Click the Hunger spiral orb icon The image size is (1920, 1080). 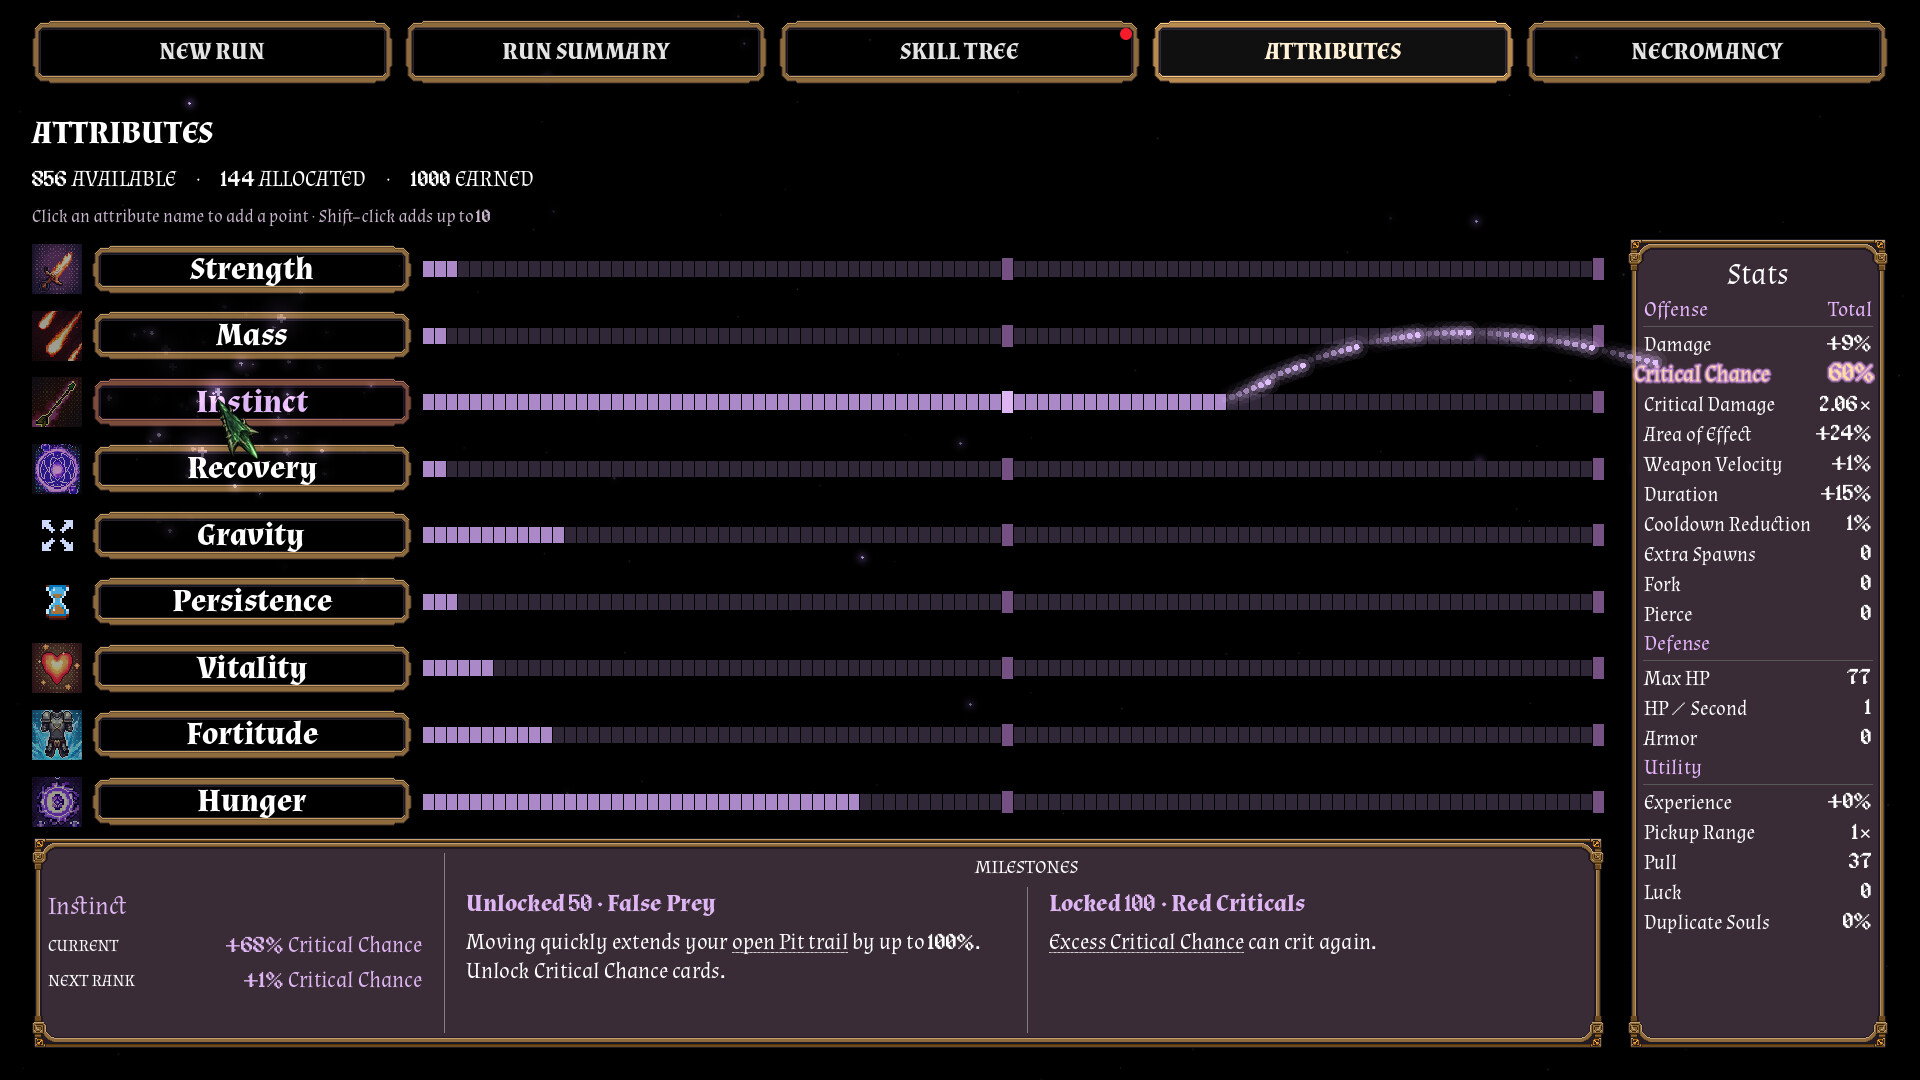pyautogui.click(x=57, y=801)
